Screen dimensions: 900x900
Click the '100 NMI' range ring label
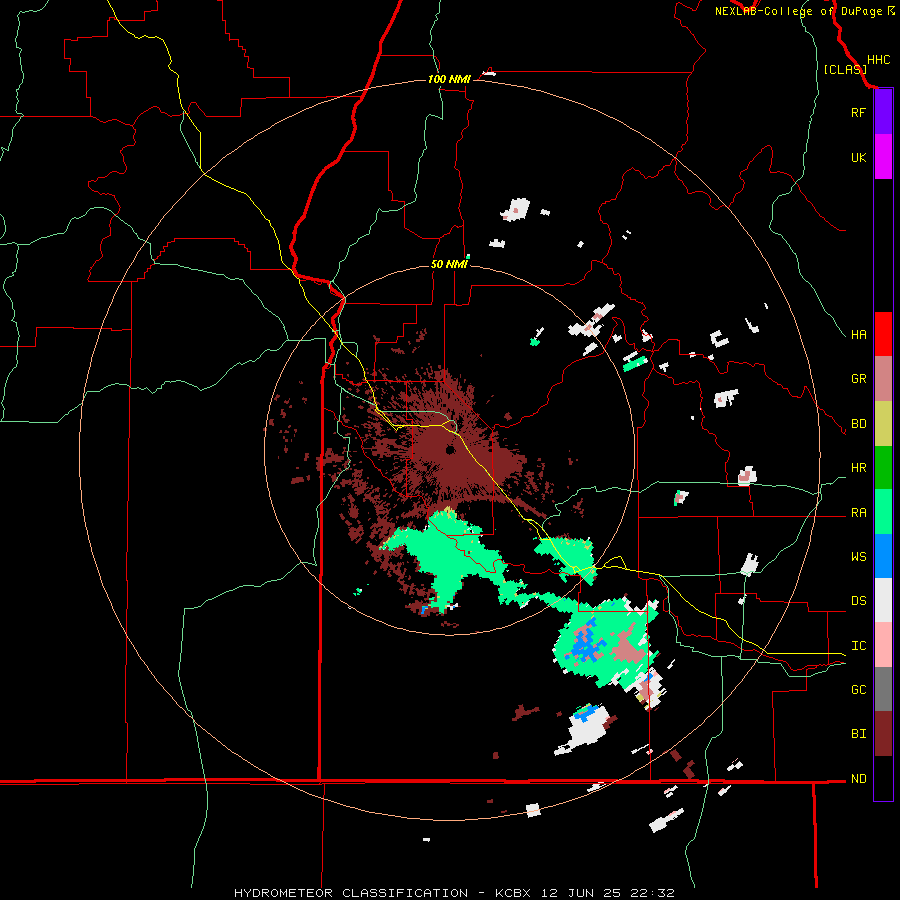click(x=449, y=79)
